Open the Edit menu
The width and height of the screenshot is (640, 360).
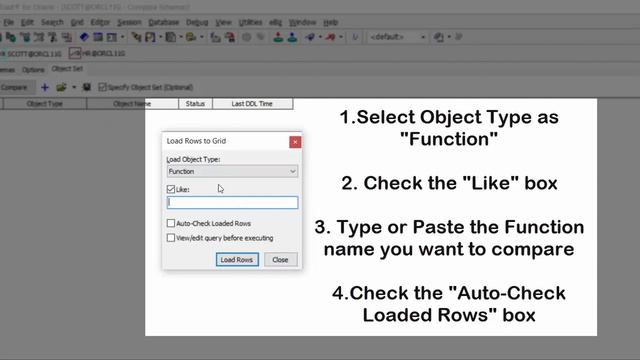(27, 22)
